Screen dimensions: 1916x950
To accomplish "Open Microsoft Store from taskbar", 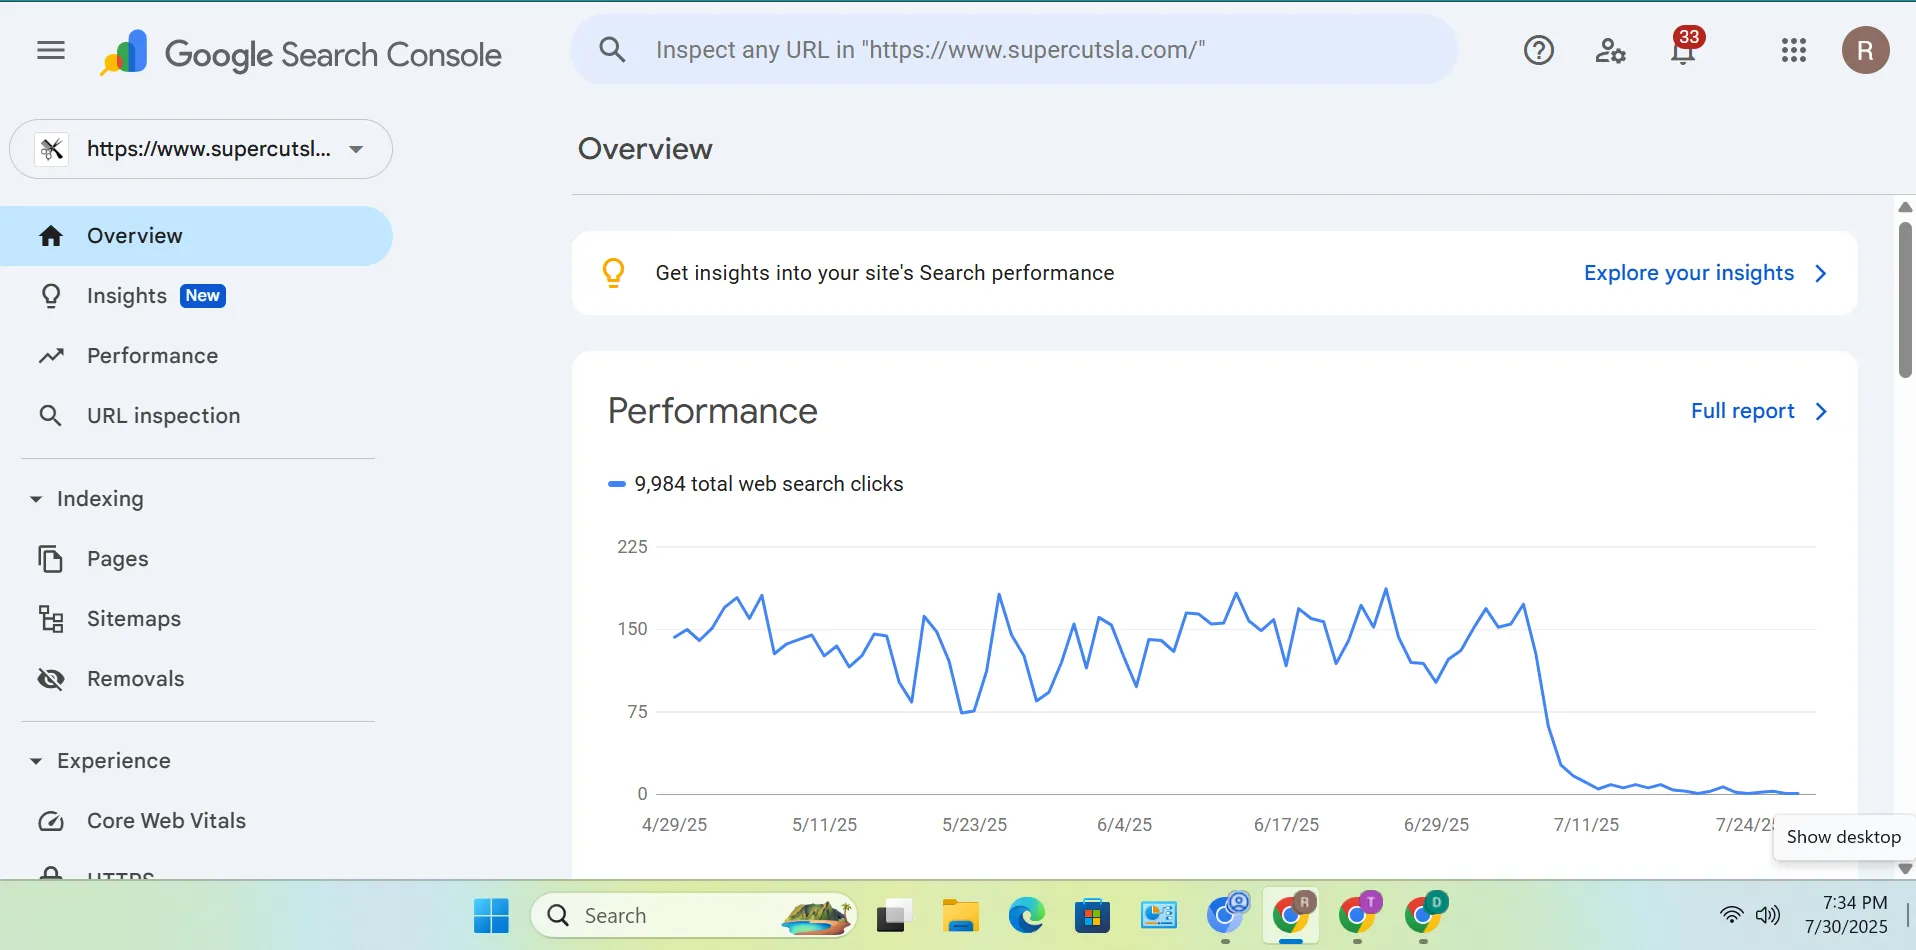I will (x=1092, y=915).
